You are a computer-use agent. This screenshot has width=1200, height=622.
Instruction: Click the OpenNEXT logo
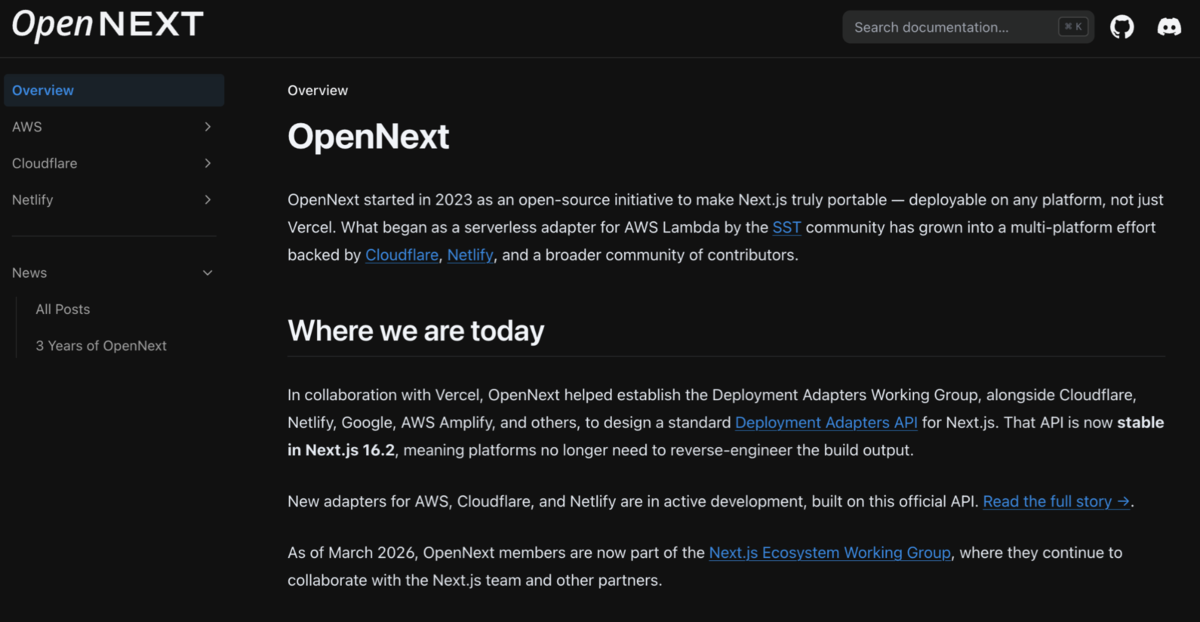108,25
